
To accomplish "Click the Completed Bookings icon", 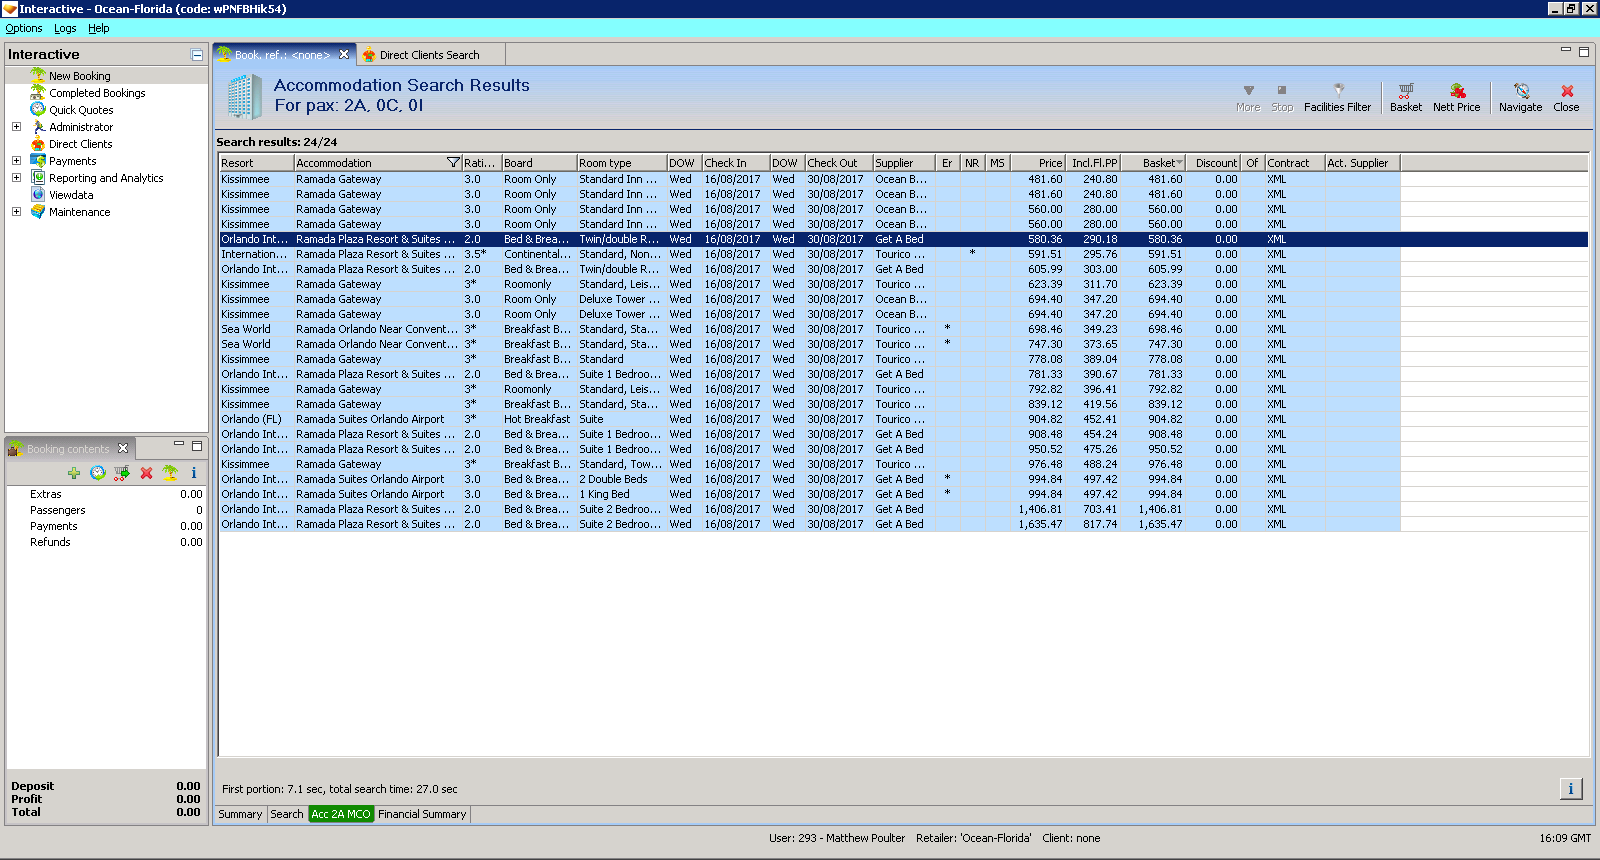I will (x=38, y=92).
